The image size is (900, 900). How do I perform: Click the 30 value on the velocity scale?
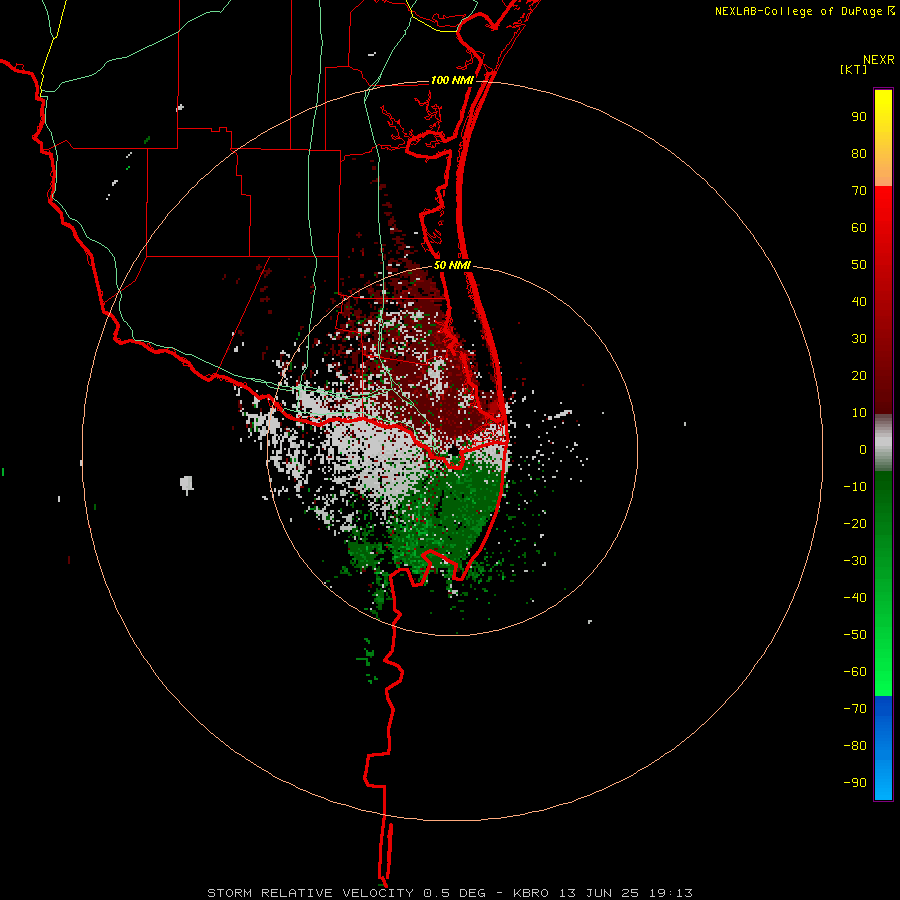pyautogui.click(x=859, y=339)
